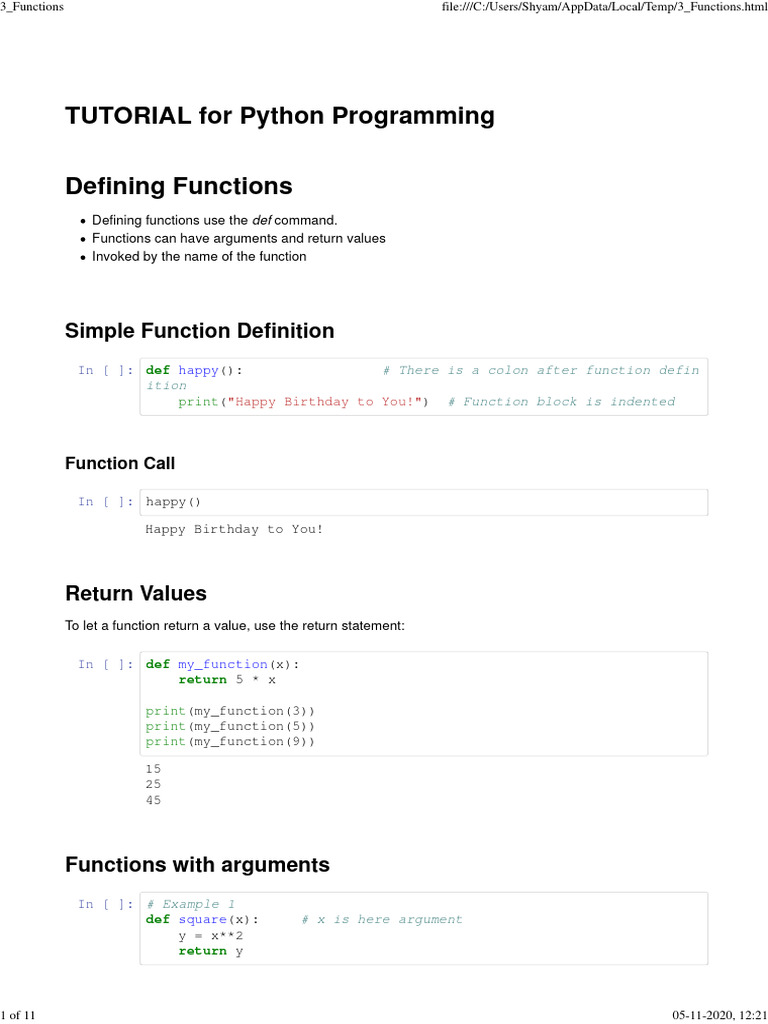Click the output value 45
The height and width of the screenshot is (1024, 768).
153,800
